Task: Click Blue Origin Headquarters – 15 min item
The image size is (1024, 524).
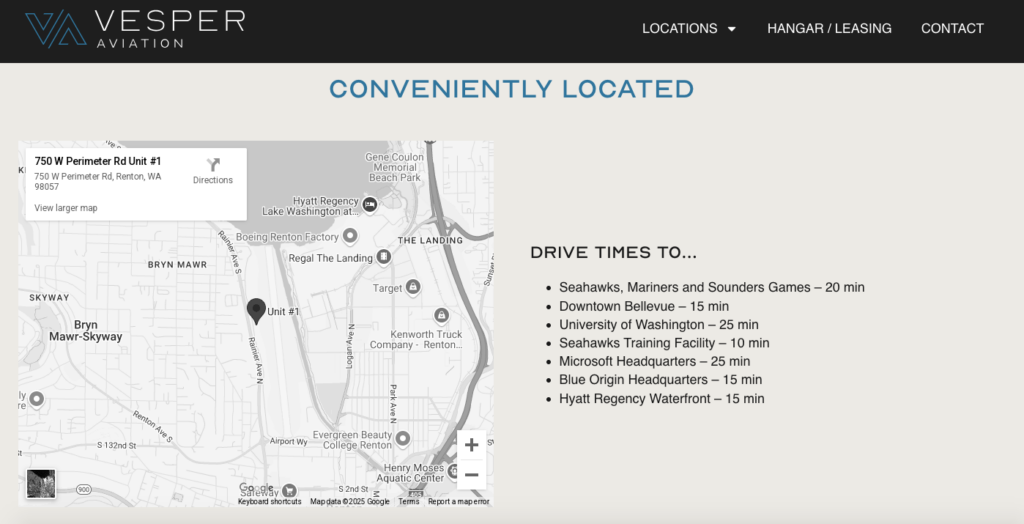Action: pos(660,380)
